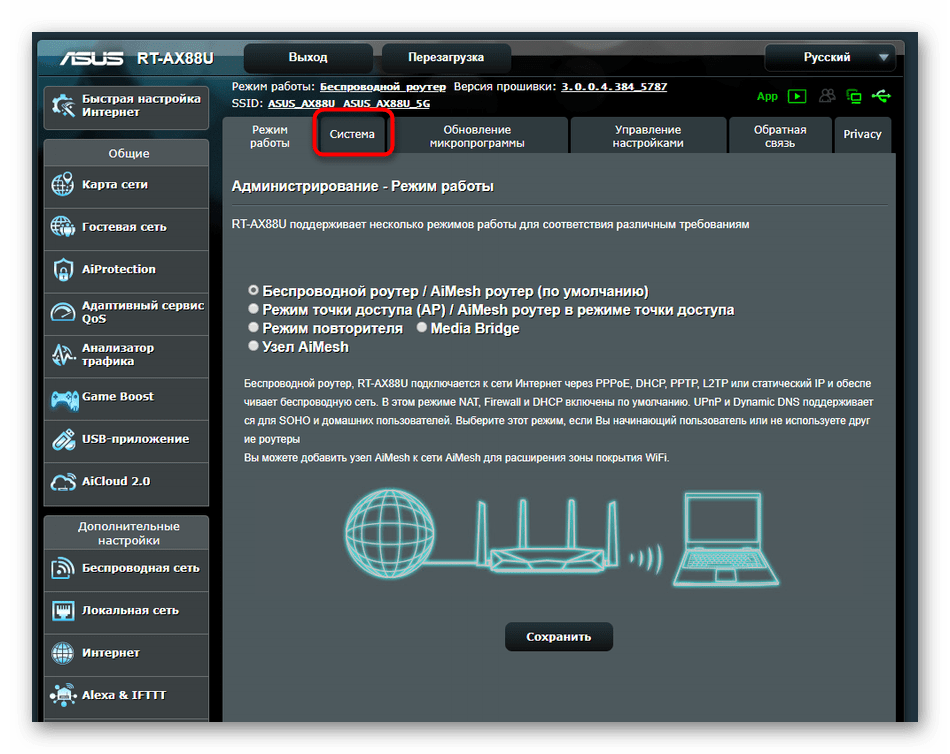The width and height of the screenshot is (950, 754).
Task: Open the Обновление микропрограммы tab
Action: click(x=477, y=136)
